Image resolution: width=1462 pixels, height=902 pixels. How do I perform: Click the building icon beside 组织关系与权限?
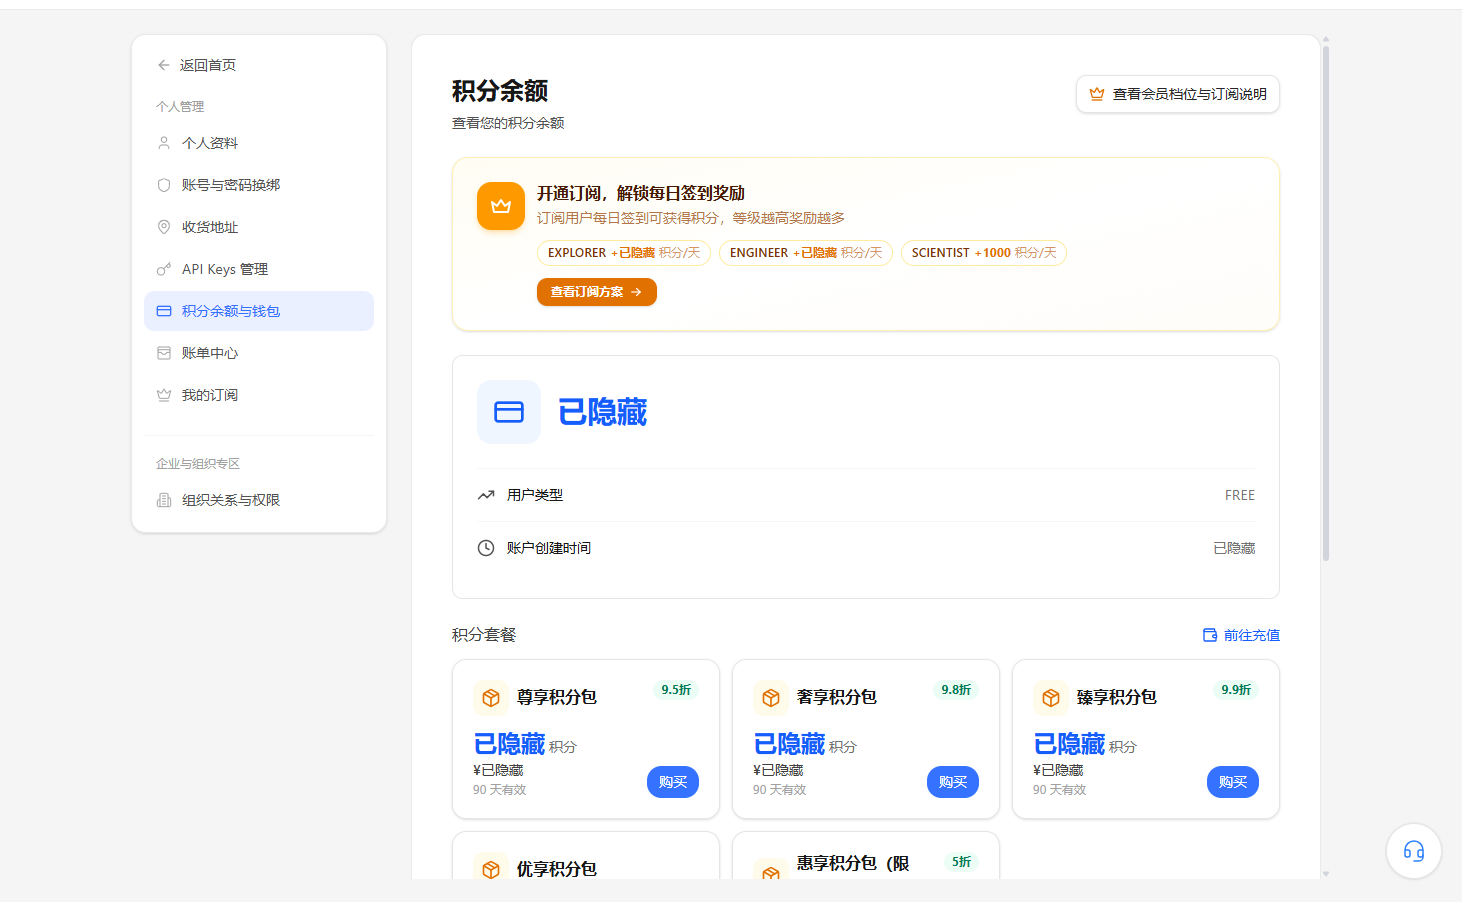(164, 500)
